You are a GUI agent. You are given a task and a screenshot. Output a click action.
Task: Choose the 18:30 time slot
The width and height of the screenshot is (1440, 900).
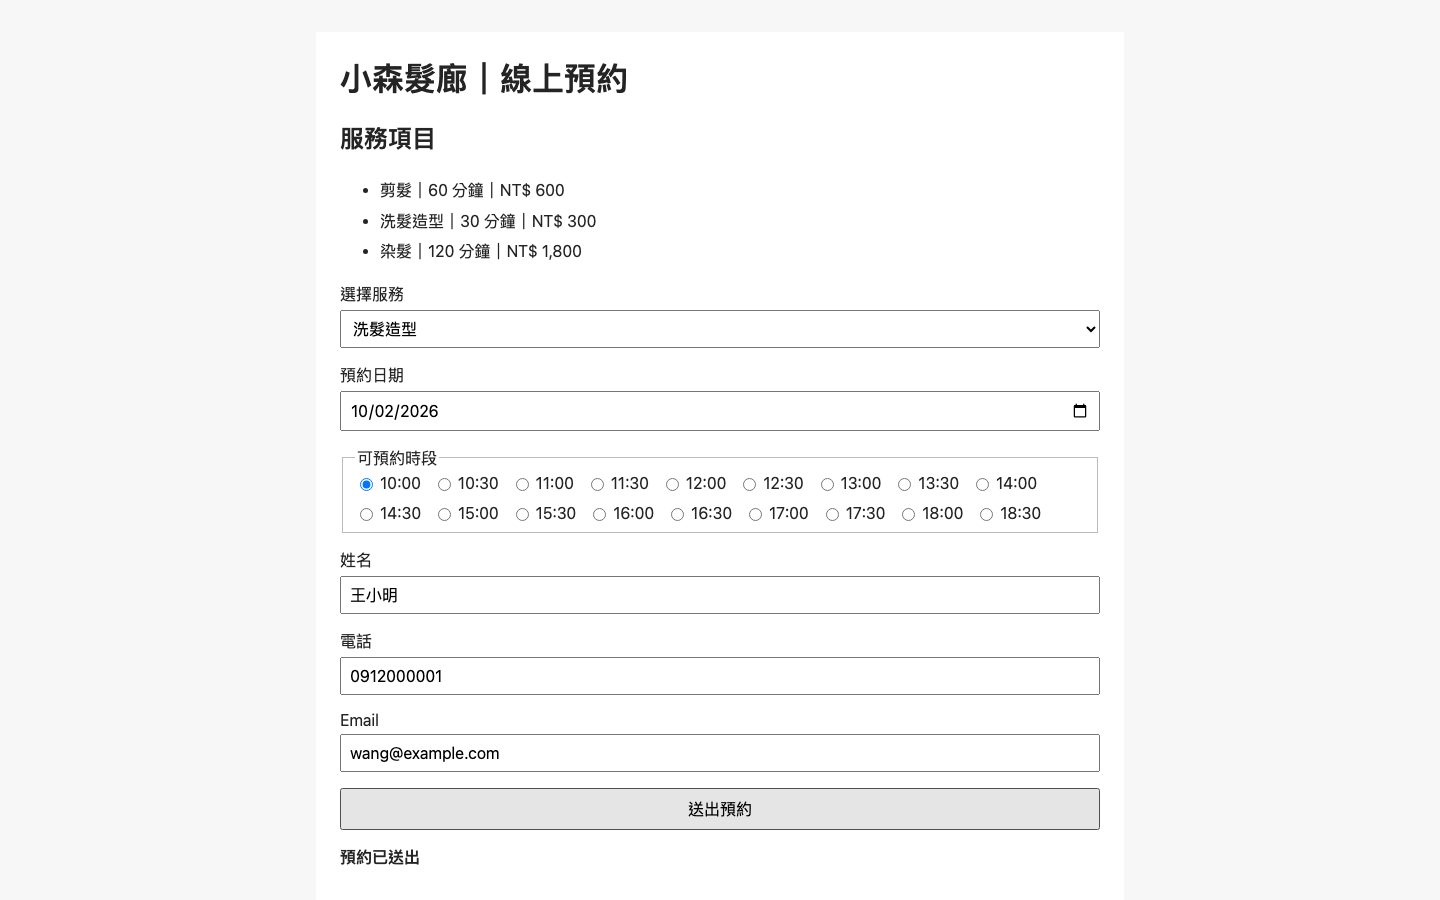(x=986, y=514)
